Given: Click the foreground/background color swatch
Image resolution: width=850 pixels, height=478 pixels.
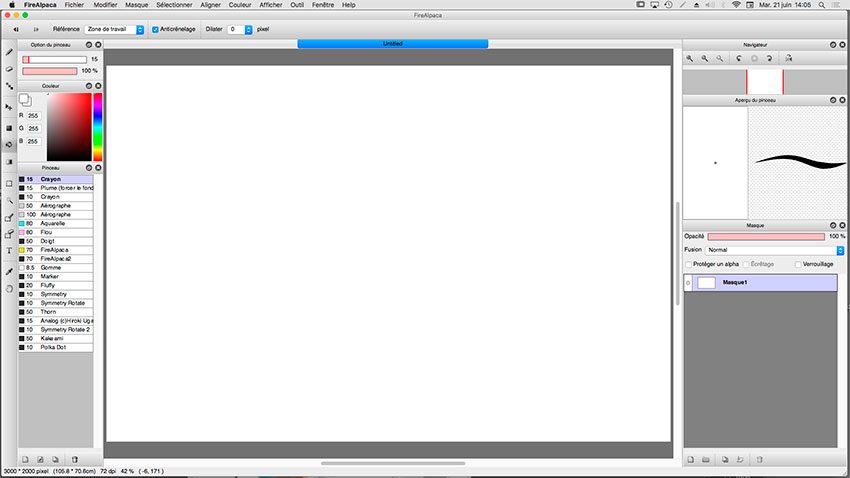Looking at the screenshot, I should click(x=25, y=100).
